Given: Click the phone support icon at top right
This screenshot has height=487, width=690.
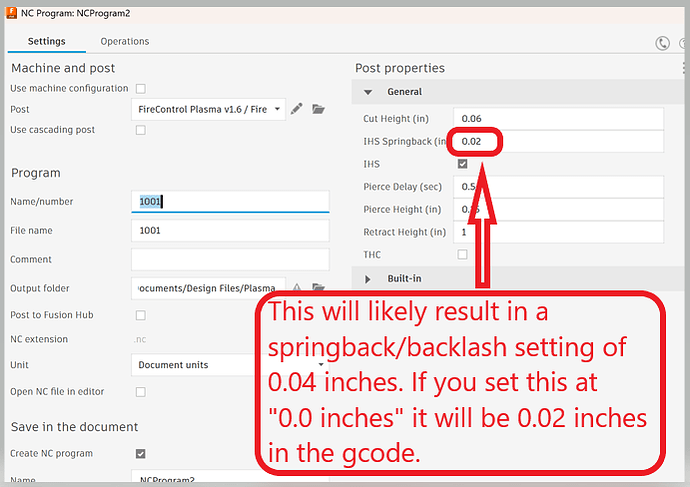Looking at the screenshot, I should click(662, 43).
